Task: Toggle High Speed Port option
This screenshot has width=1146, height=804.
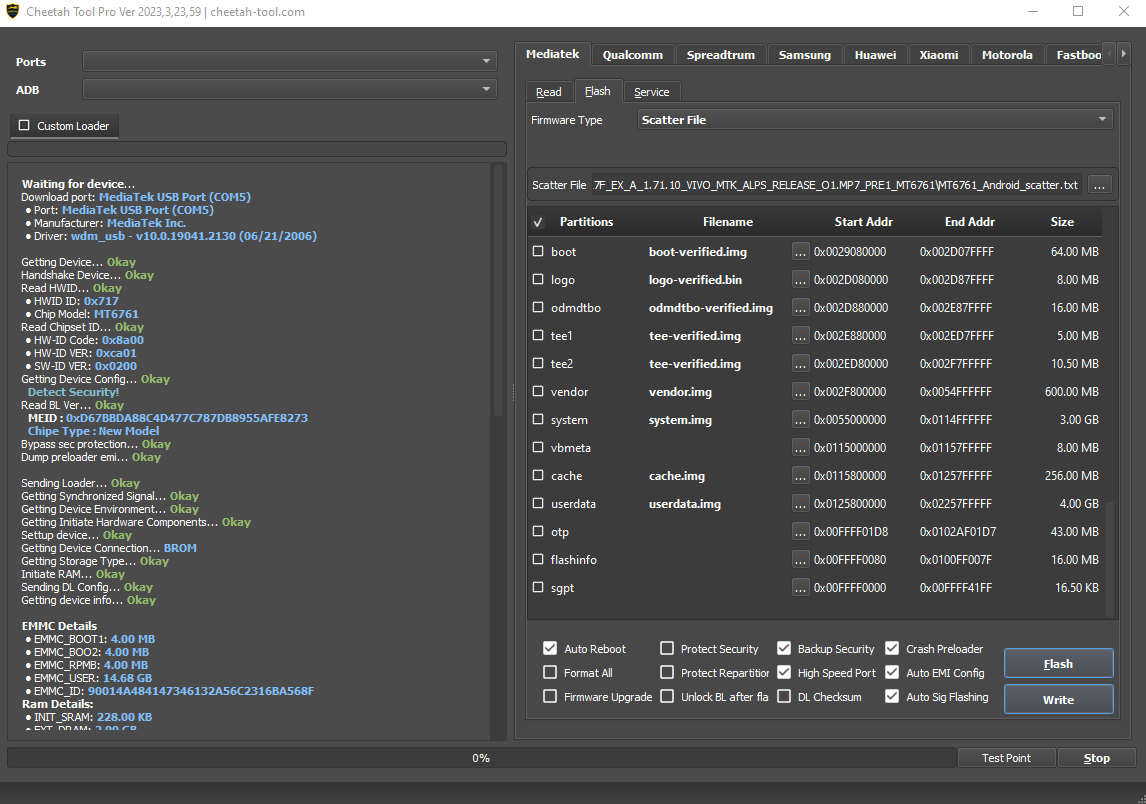Action: pos(783,672)
